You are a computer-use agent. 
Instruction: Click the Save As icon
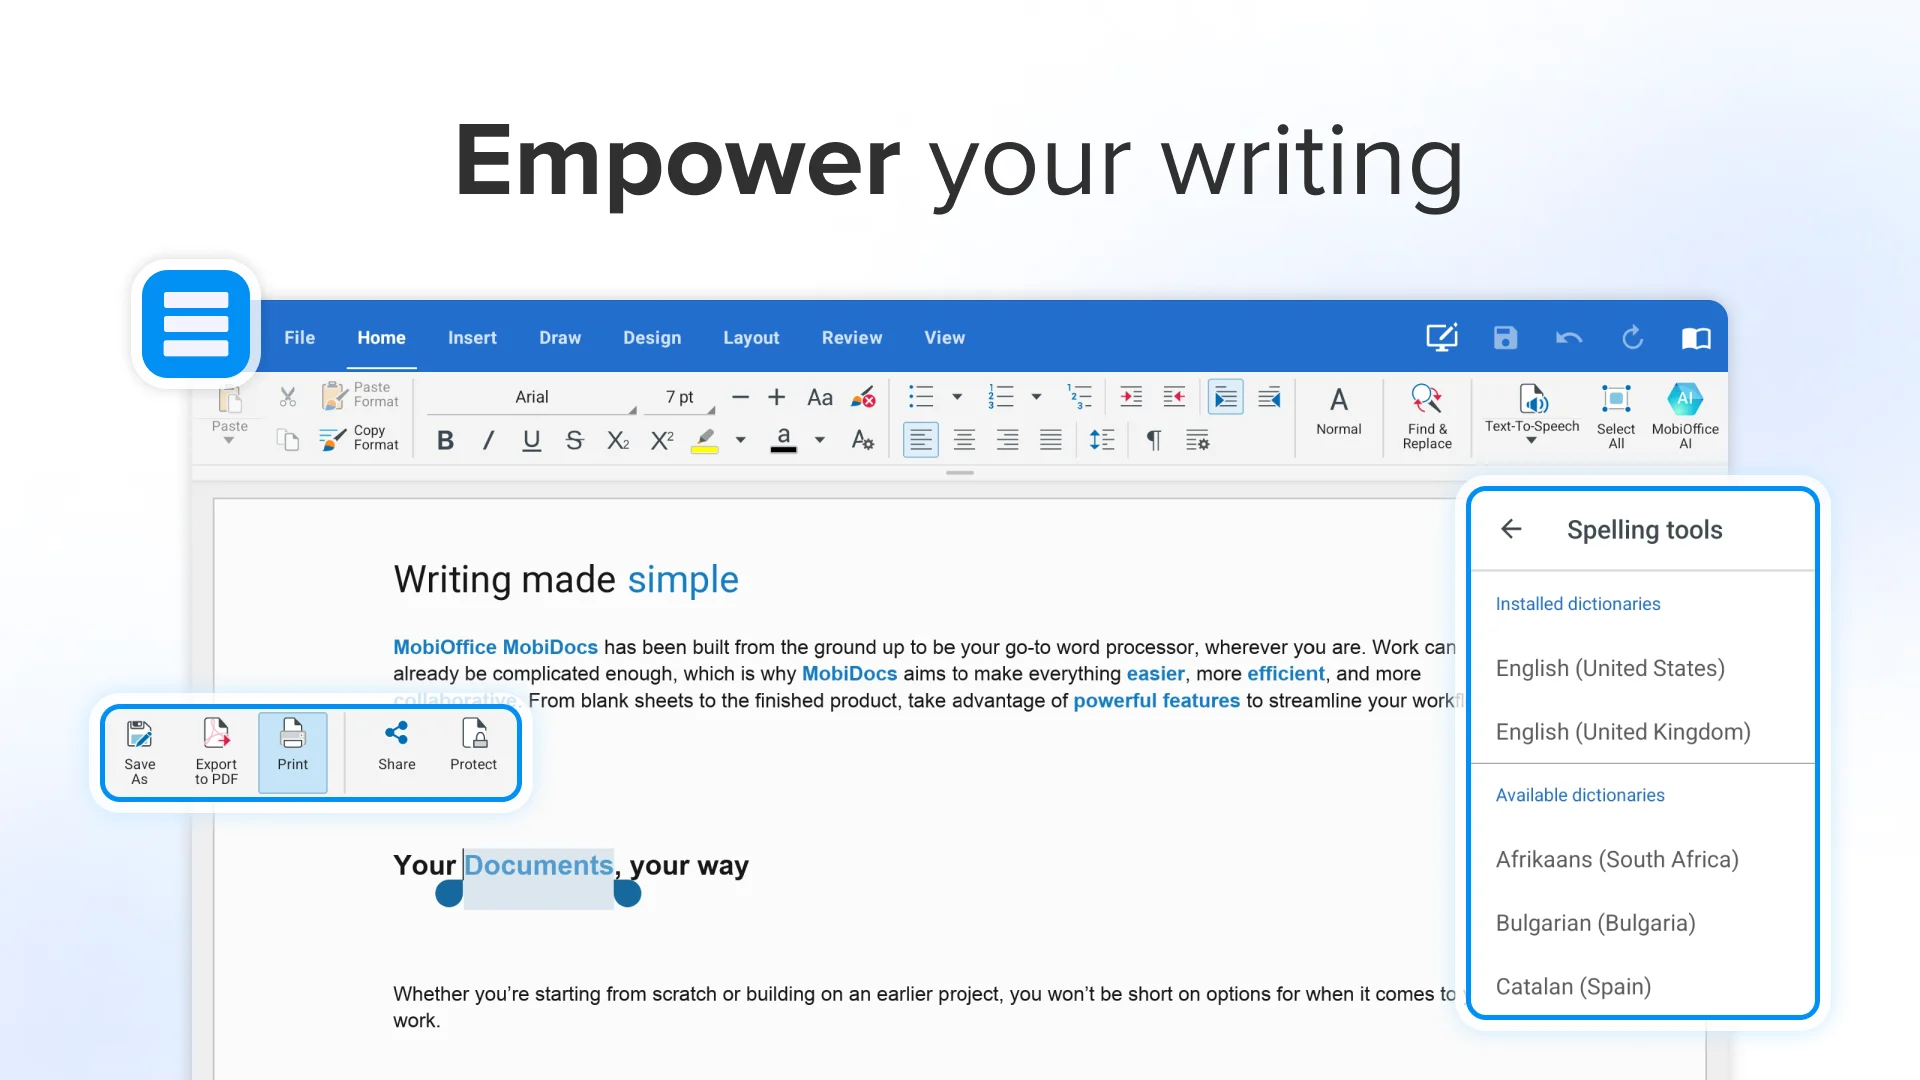click(140, 751)
